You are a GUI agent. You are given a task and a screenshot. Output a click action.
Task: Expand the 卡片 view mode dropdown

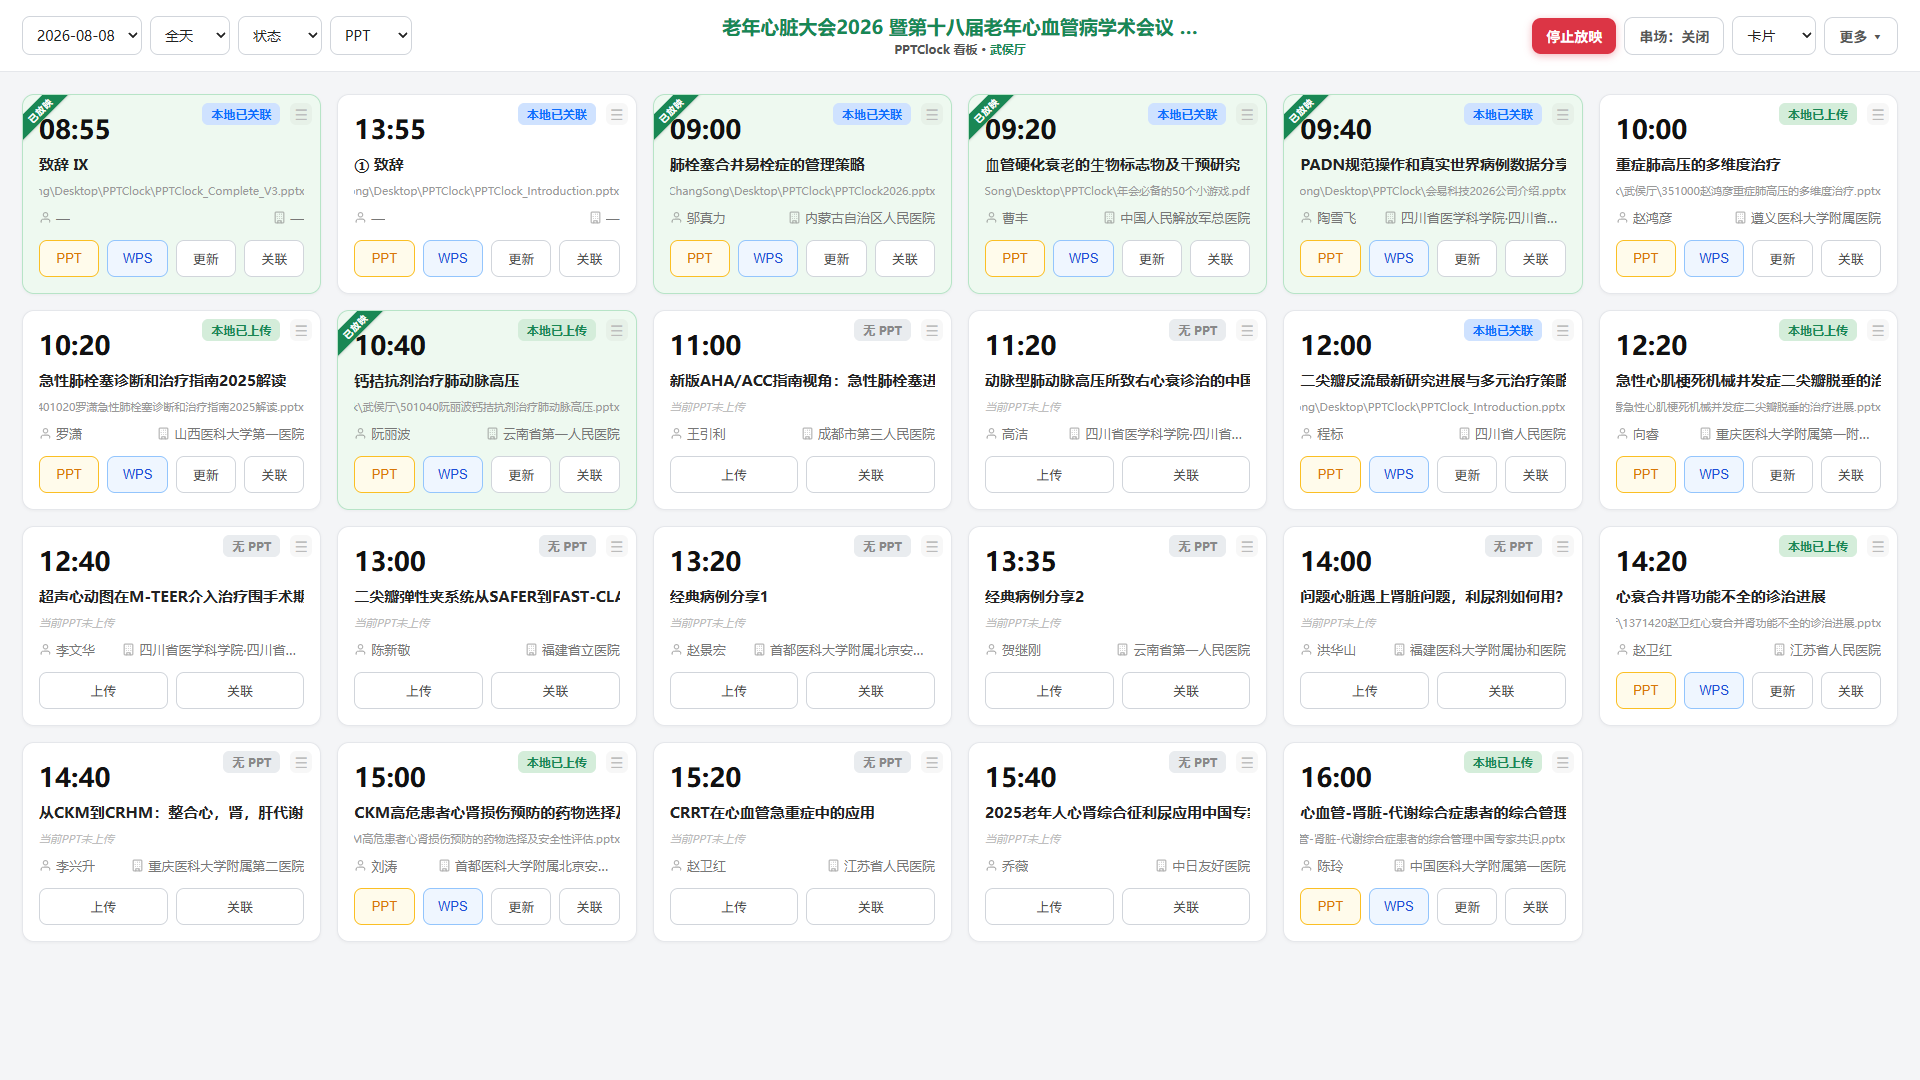coord(1774,36)
